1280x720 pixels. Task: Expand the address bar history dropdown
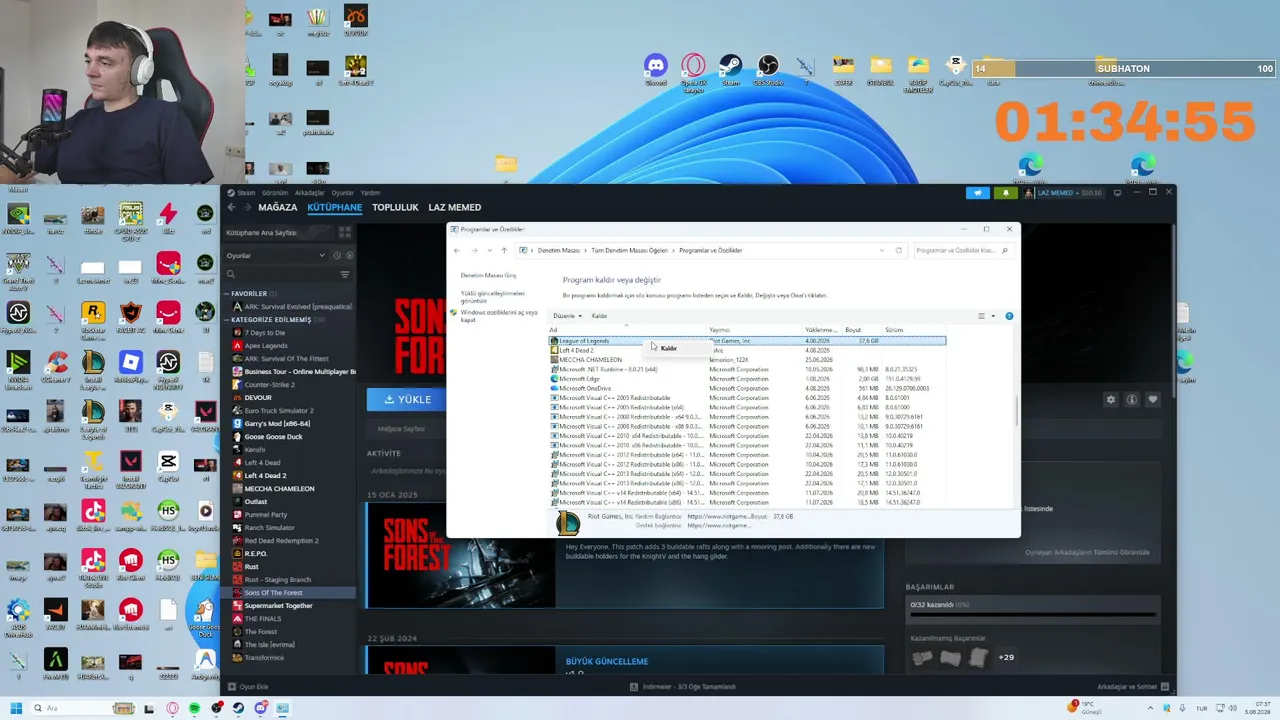(881, 250)
